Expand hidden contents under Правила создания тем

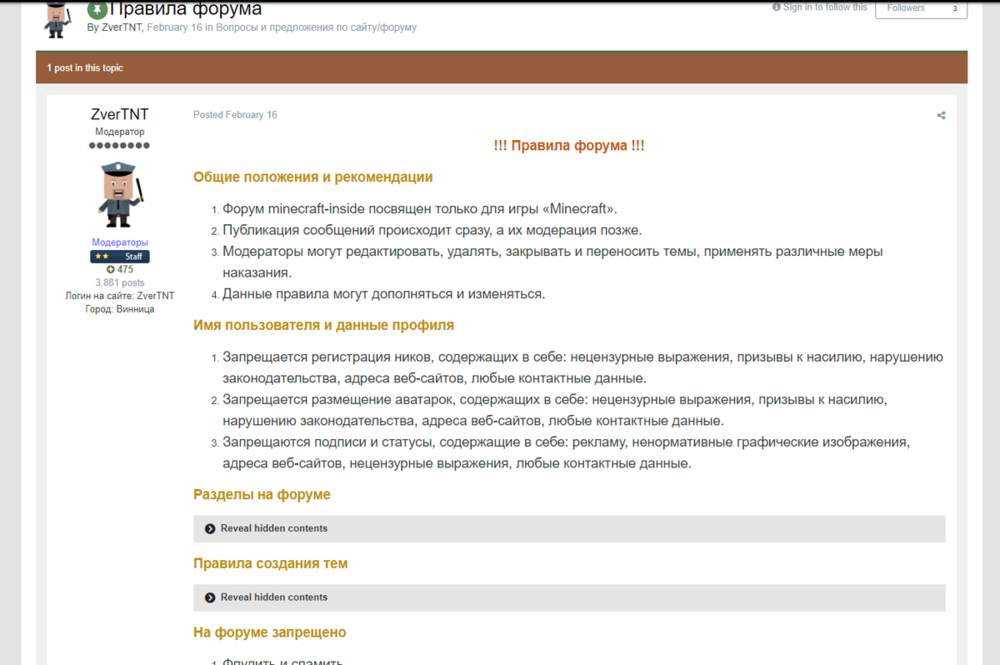[569, 597]
